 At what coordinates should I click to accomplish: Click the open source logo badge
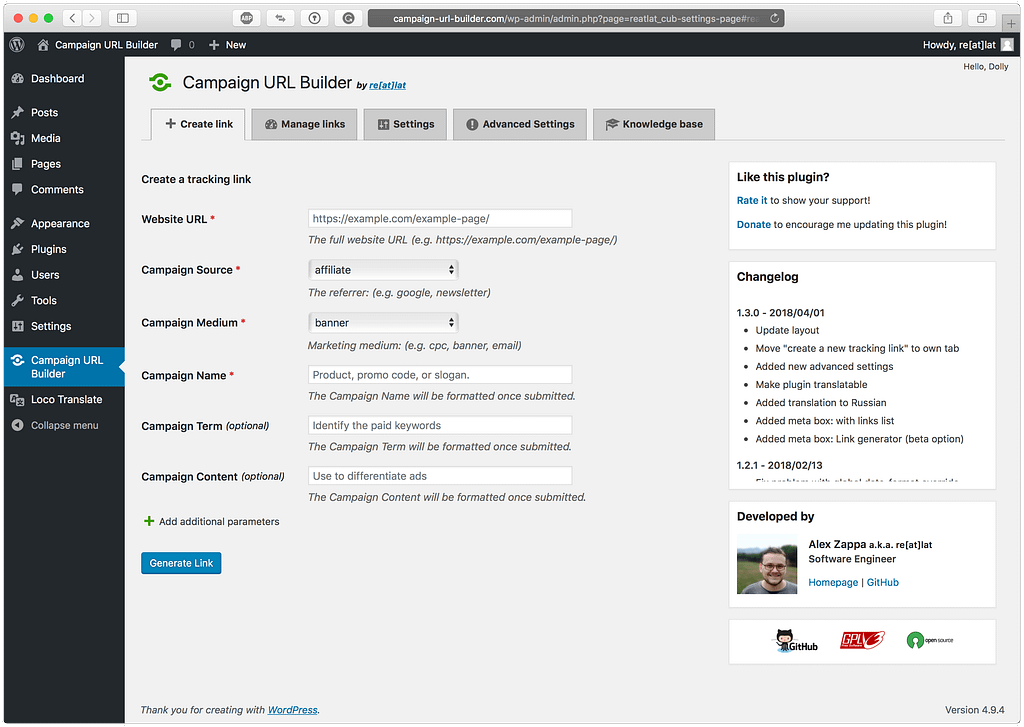coord(929,640)
